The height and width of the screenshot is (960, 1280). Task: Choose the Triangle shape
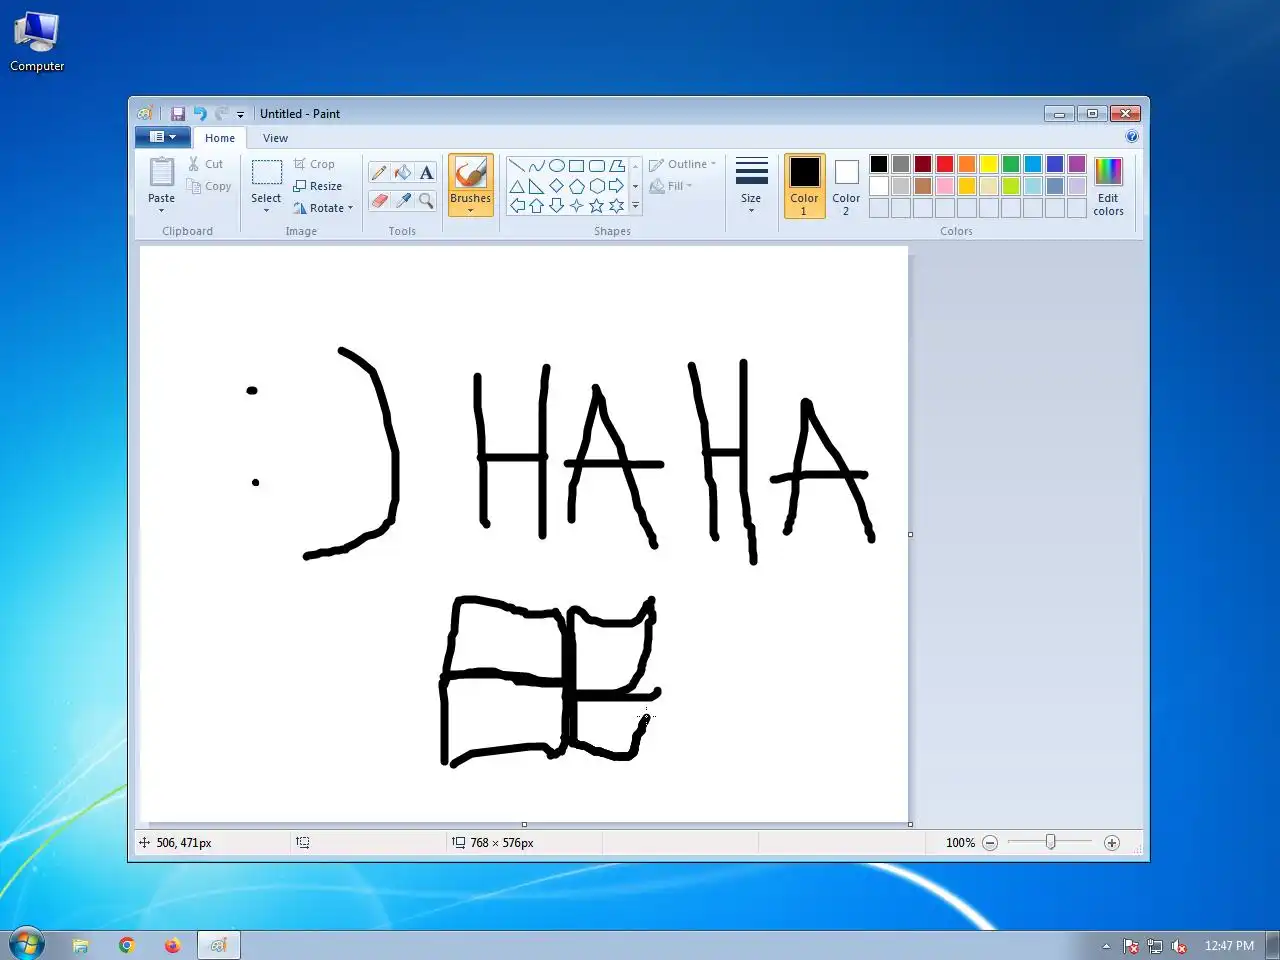tap(517, 186)
